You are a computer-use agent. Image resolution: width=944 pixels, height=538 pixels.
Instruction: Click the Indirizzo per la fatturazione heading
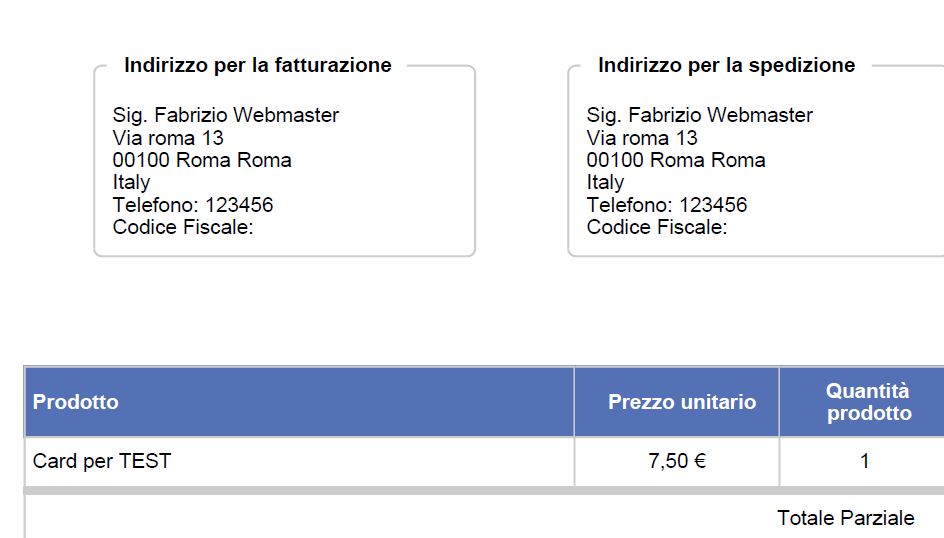point(258,65)
